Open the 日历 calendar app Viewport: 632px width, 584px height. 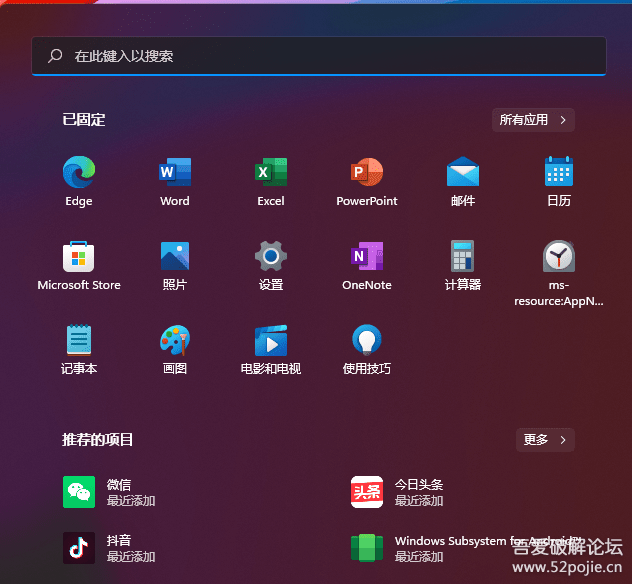[x=559, y=173]
